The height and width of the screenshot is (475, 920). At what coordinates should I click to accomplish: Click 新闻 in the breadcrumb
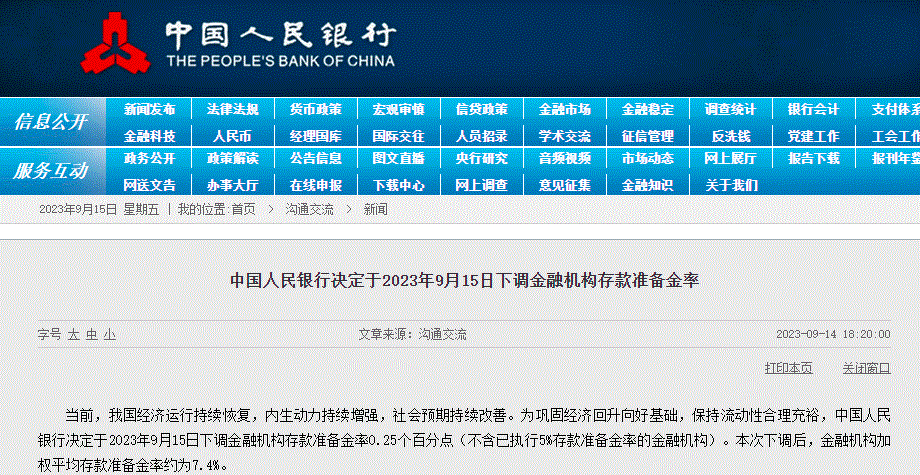(x=376, y=209)
